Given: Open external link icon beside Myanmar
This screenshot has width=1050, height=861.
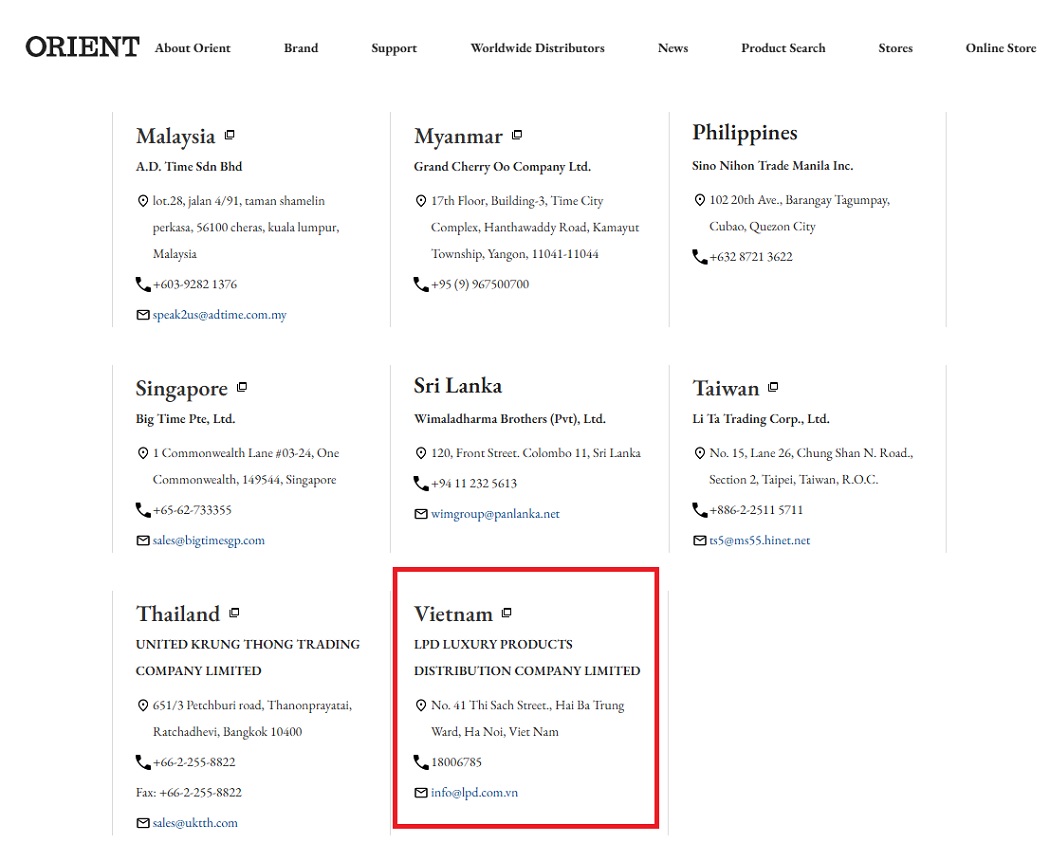Looking at the screenshot, I should 517,135.
